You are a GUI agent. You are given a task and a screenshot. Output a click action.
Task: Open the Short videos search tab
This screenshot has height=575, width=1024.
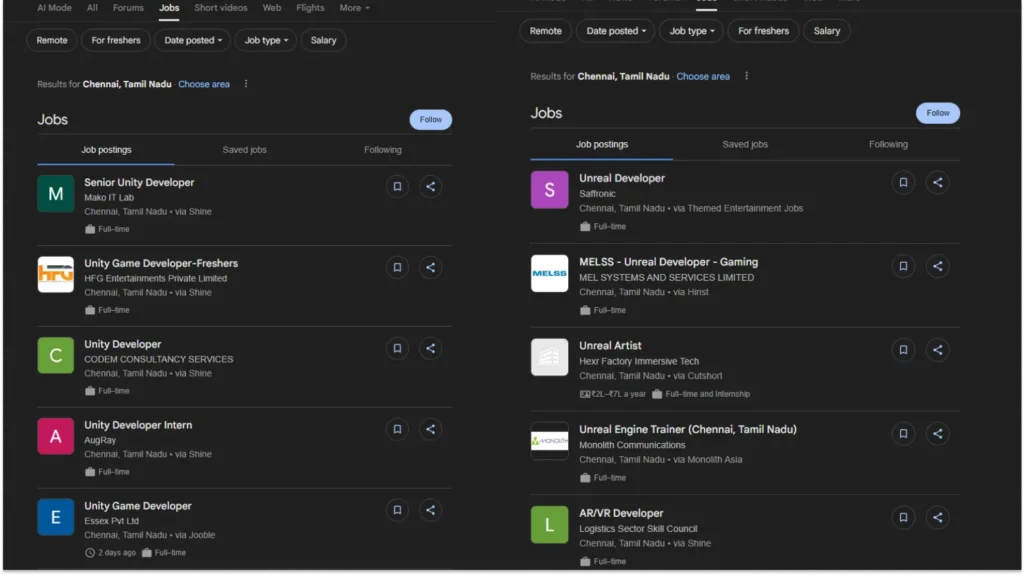[221, 8]
